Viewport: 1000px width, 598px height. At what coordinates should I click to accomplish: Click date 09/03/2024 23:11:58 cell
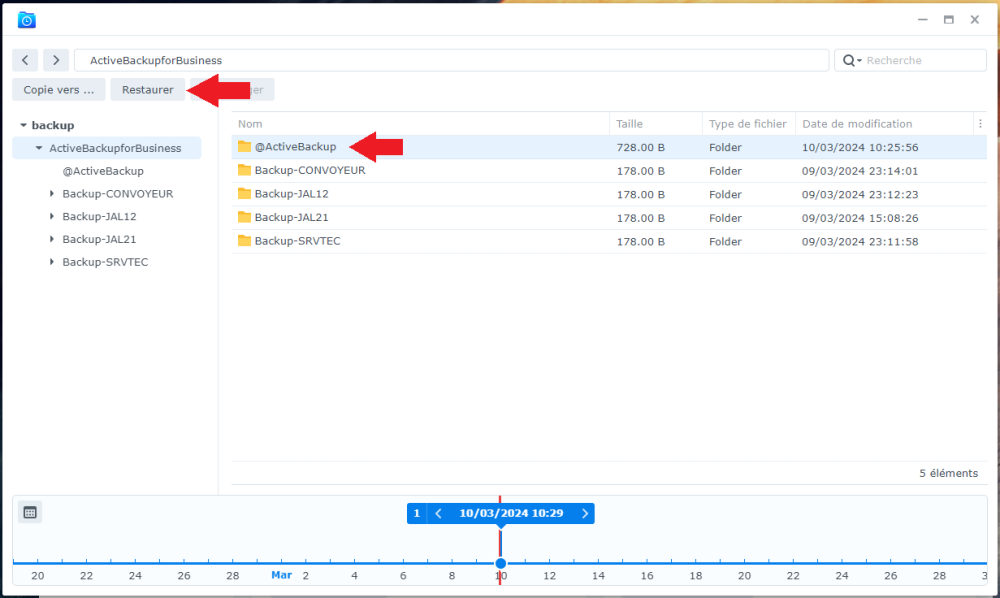[x=860, y=242]
